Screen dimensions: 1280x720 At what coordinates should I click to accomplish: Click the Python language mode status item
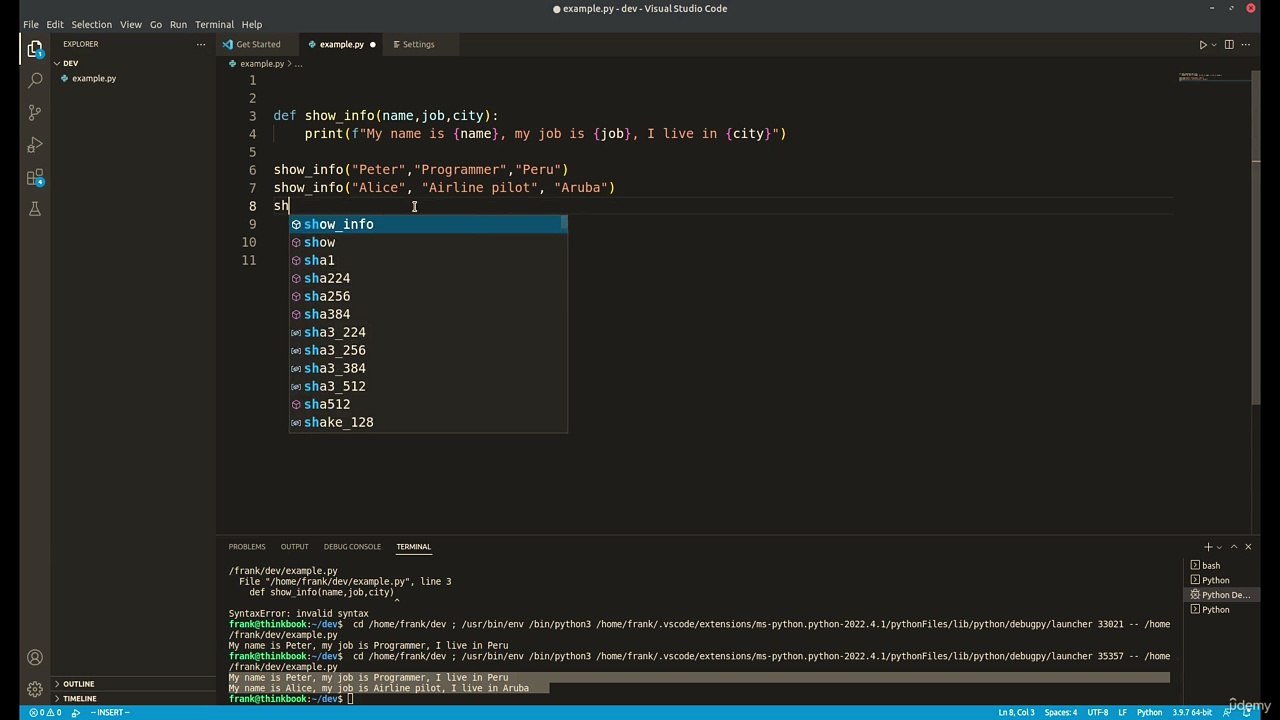coord(1149,713)
